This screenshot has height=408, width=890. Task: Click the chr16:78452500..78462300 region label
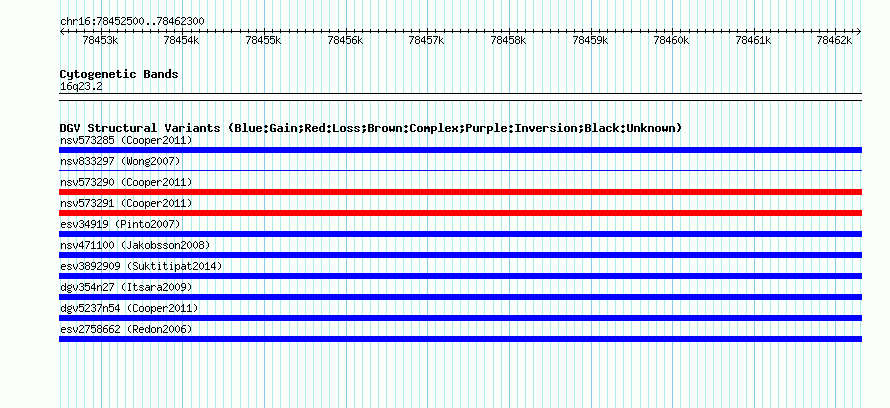point(132,21)
